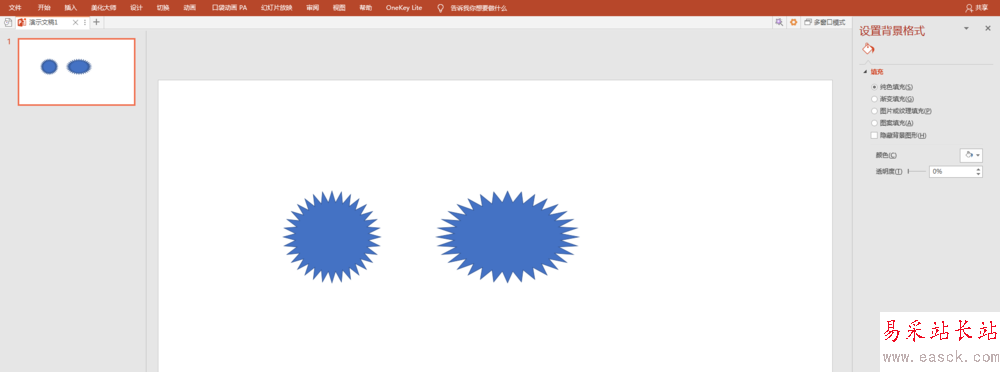Click the 透明度 slider track
Screen dimensions: 1000x372
[x=916, y=172]
